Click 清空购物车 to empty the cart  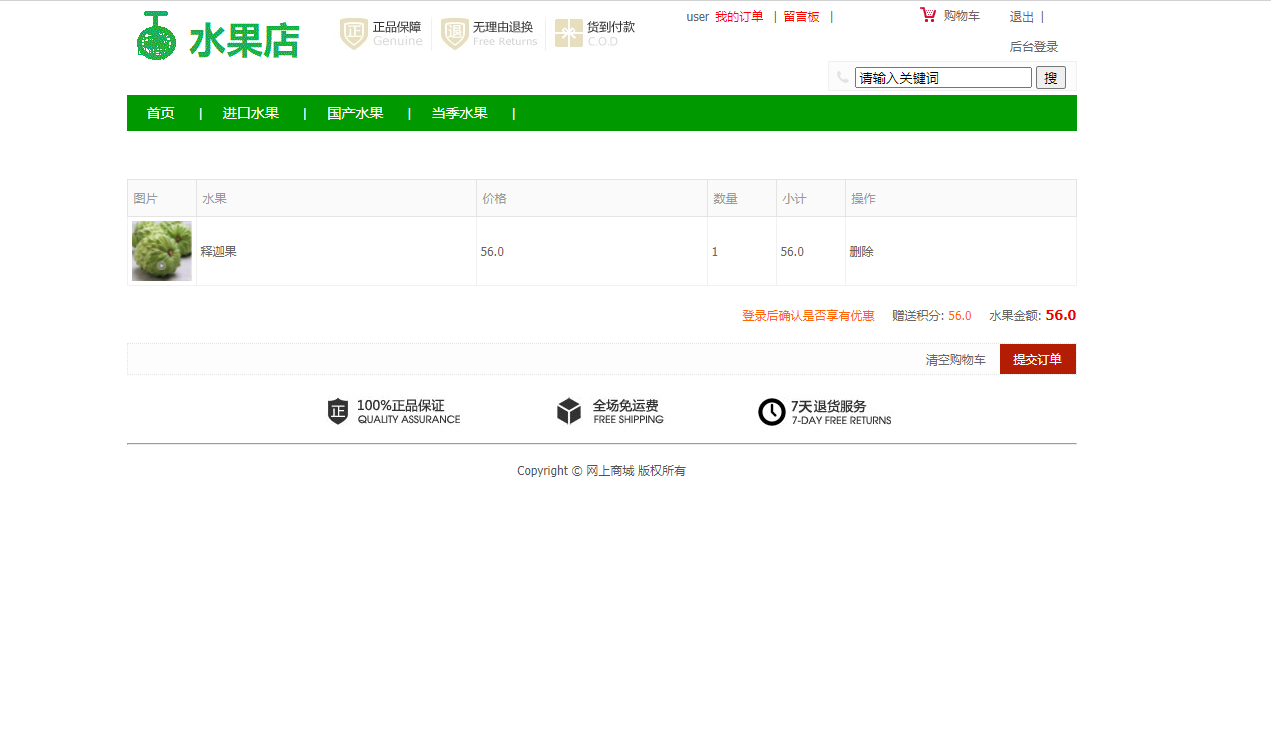[956, 360]
